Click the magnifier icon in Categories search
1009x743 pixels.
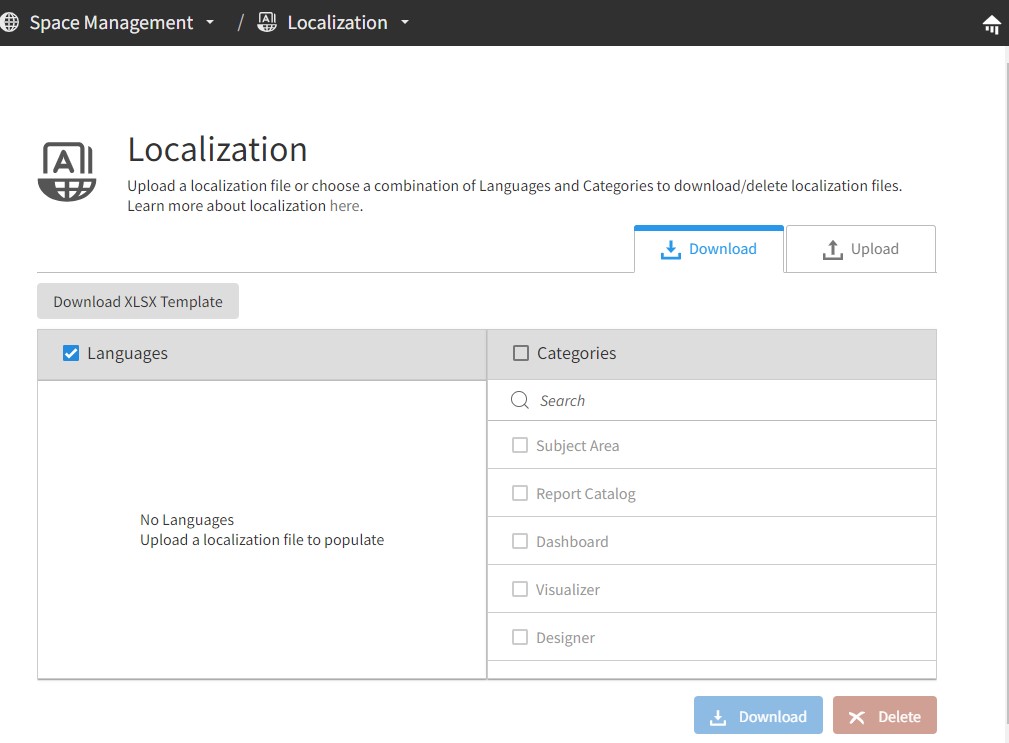pos(519,400)
